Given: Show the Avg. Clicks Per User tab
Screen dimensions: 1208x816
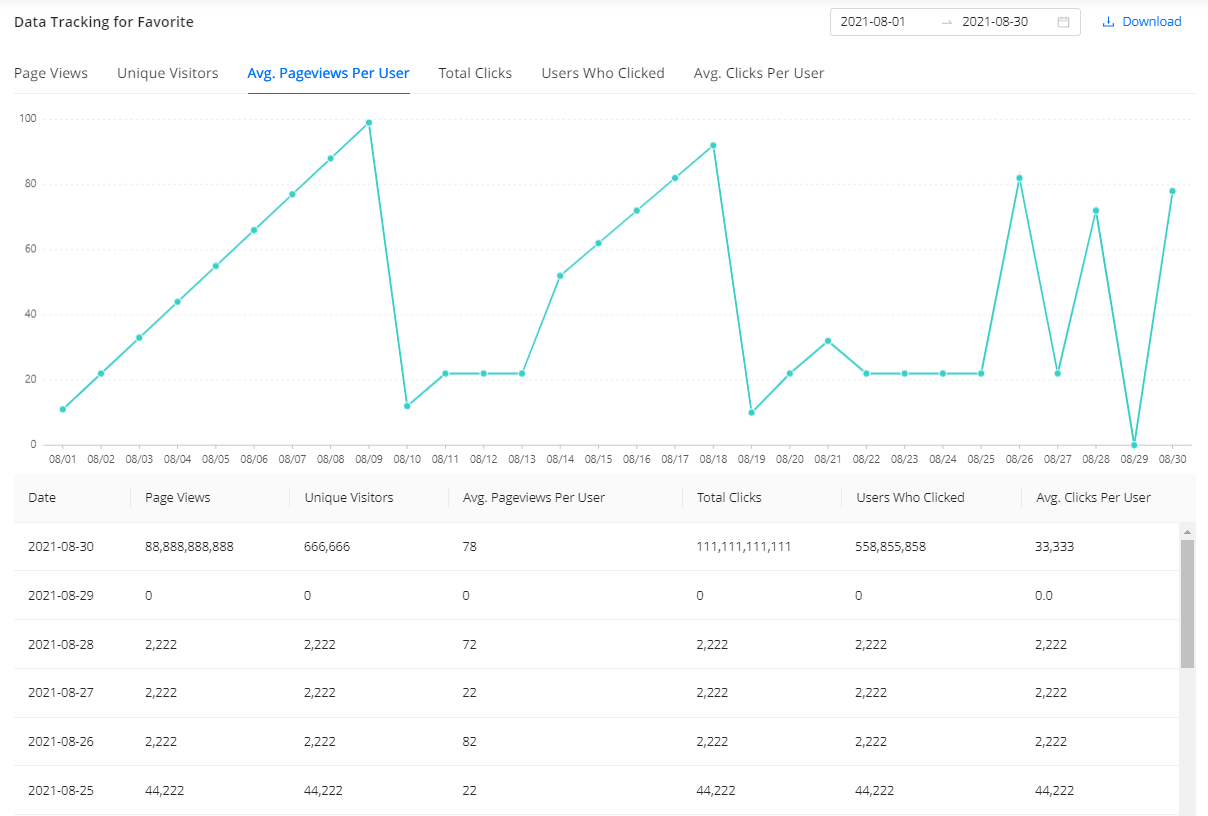Looking at the screenshot, I should click(759, 73).
